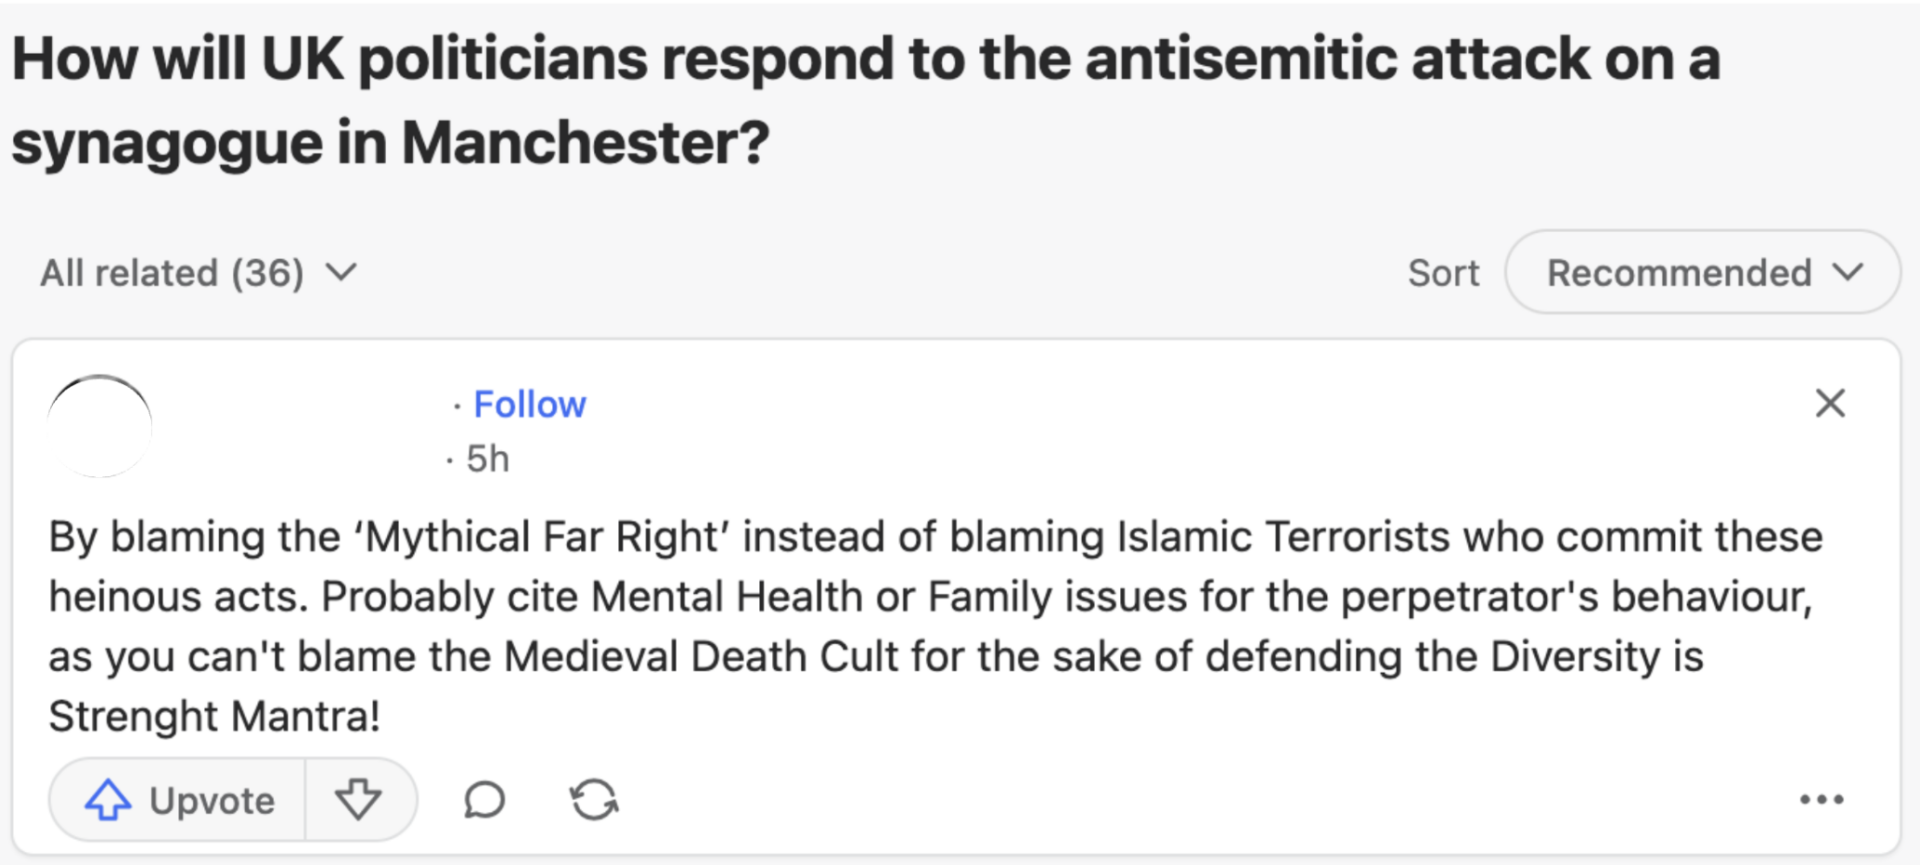1920x865 pixels.
Task: Open the answer author's profile picture
Action: coord(100,426)
